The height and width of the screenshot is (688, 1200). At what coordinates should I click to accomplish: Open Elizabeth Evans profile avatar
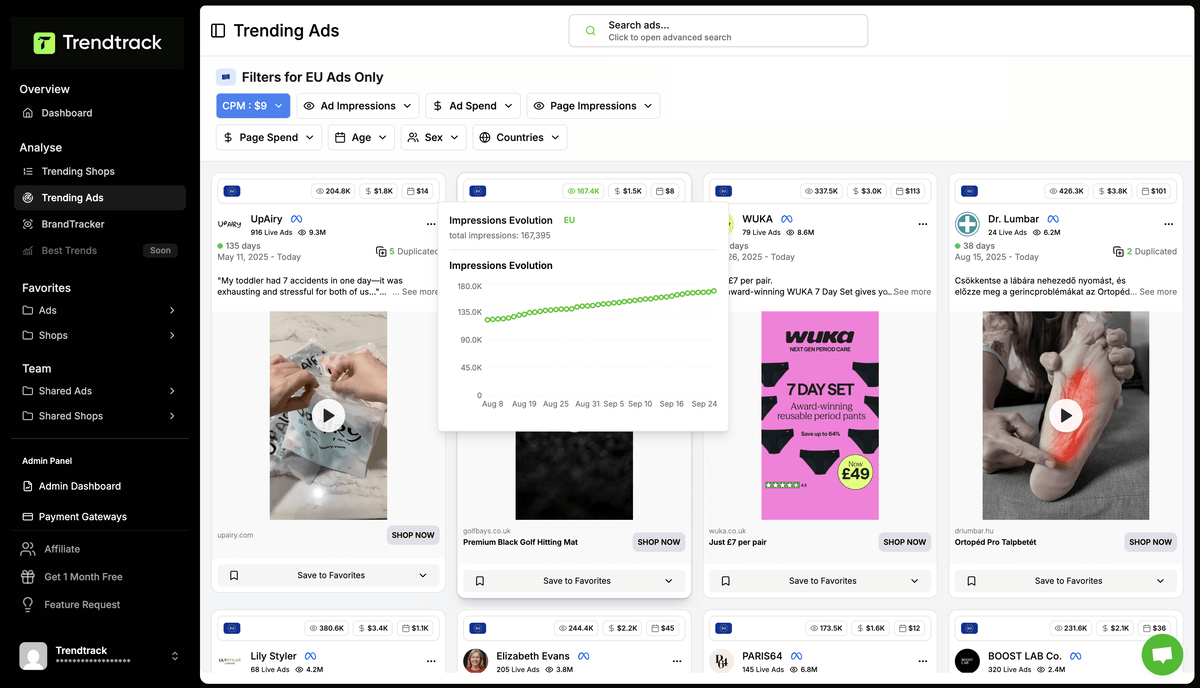476,661
